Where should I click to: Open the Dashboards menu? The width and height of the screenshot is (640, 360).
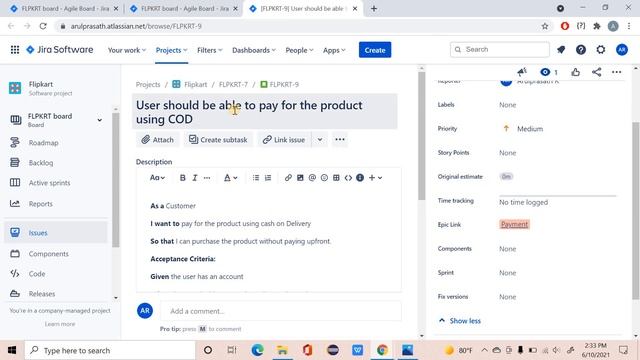(x=254, y=50)
